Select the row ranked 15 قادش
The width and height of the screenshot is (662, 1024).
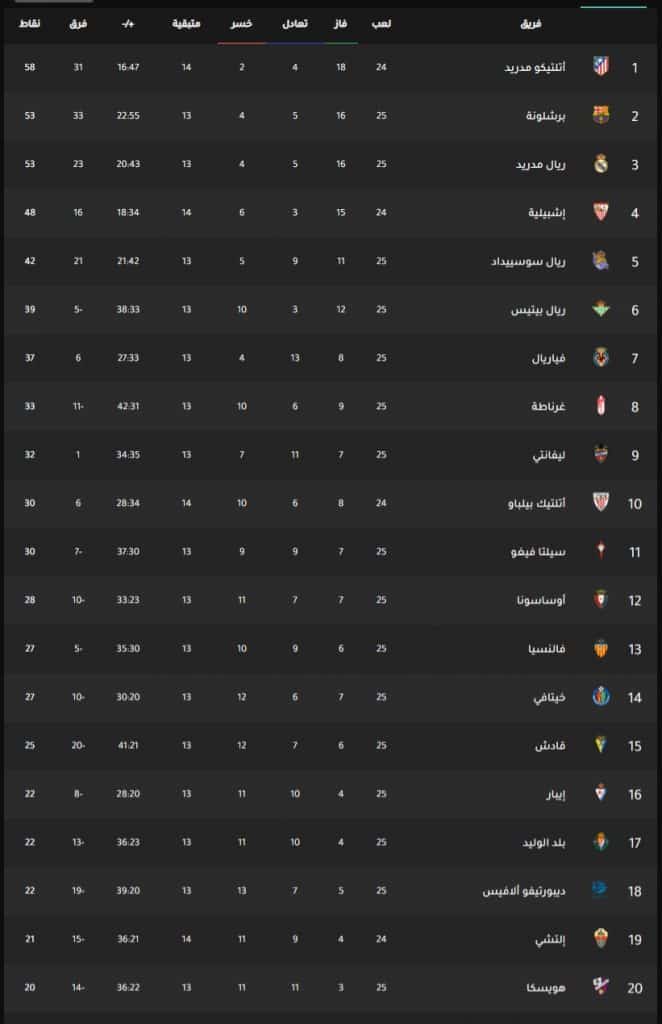(331, 745)
